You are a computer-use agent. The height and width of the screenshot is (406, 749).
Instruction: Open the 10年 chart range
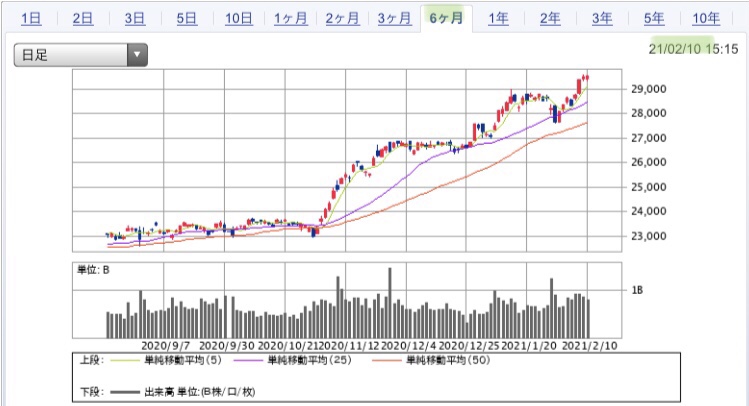coord(706,19)
